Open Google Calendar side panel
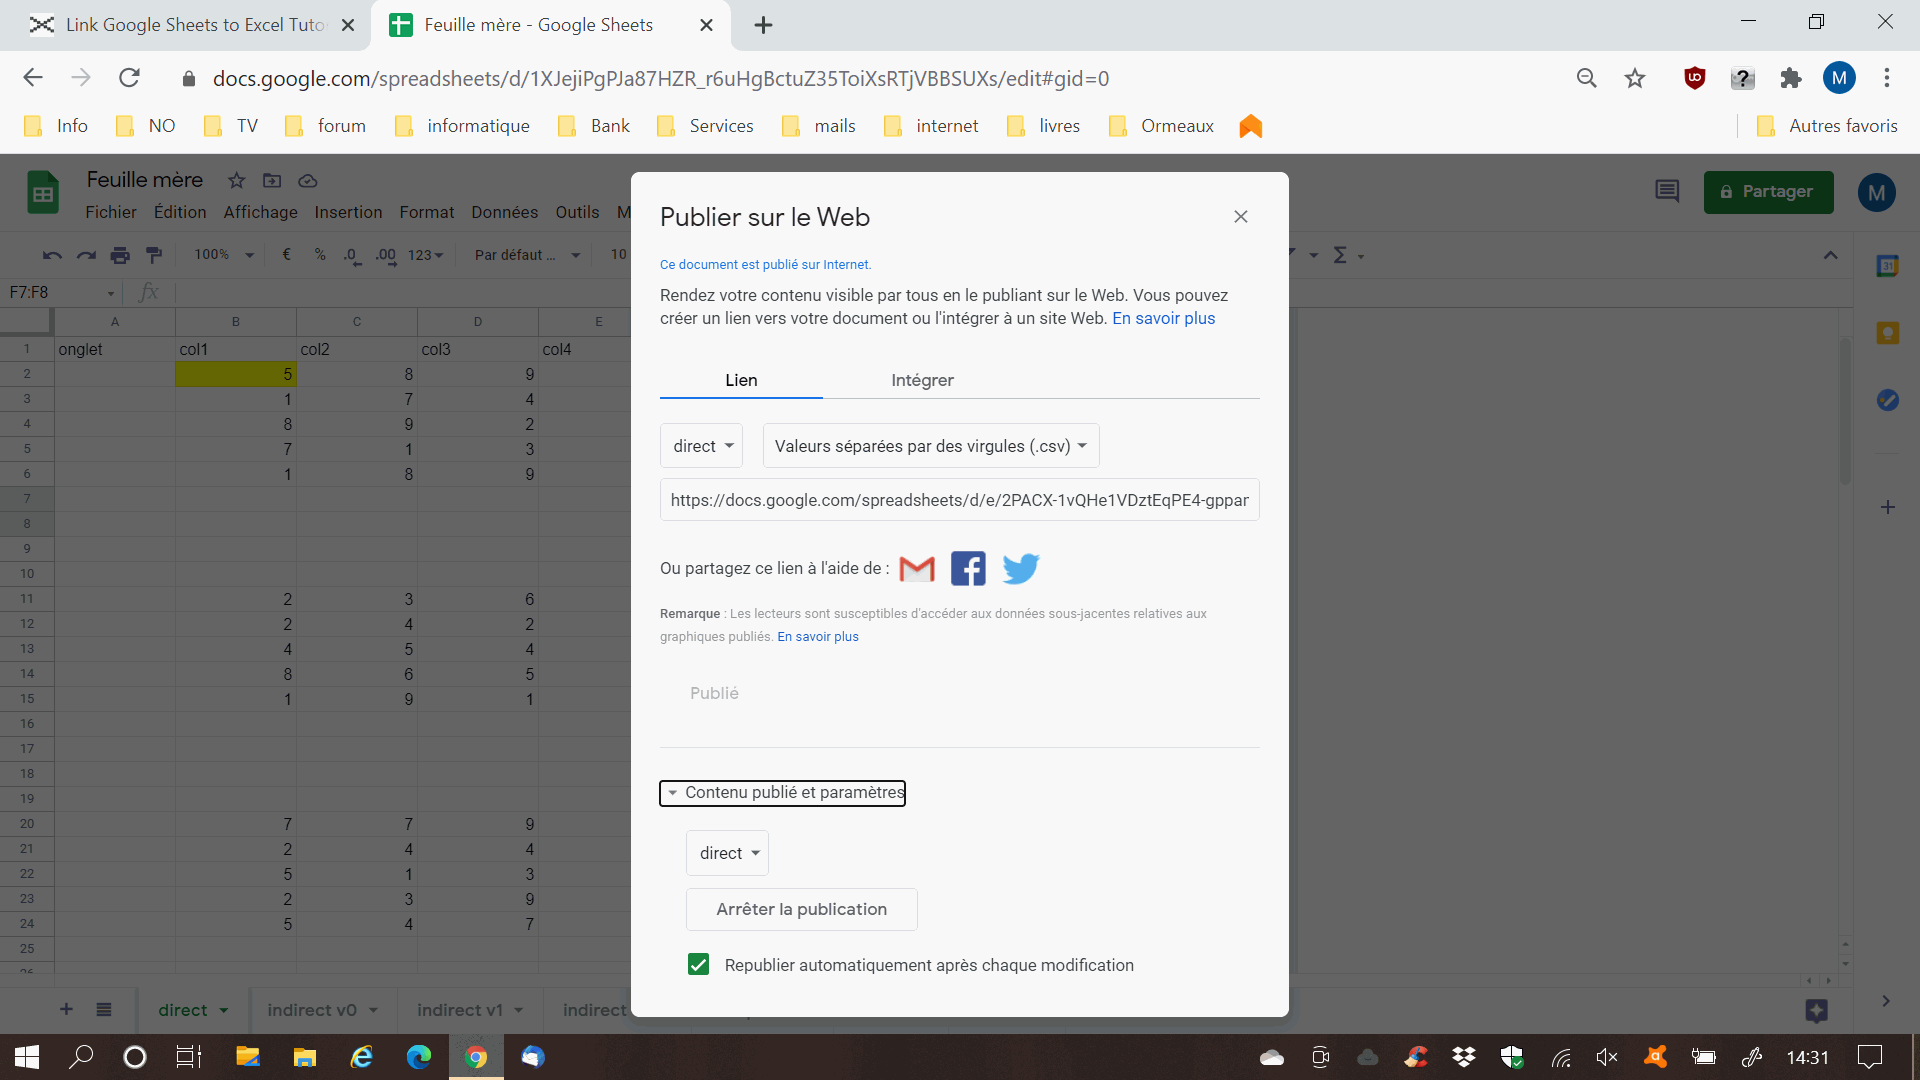 click(1888, 266)
